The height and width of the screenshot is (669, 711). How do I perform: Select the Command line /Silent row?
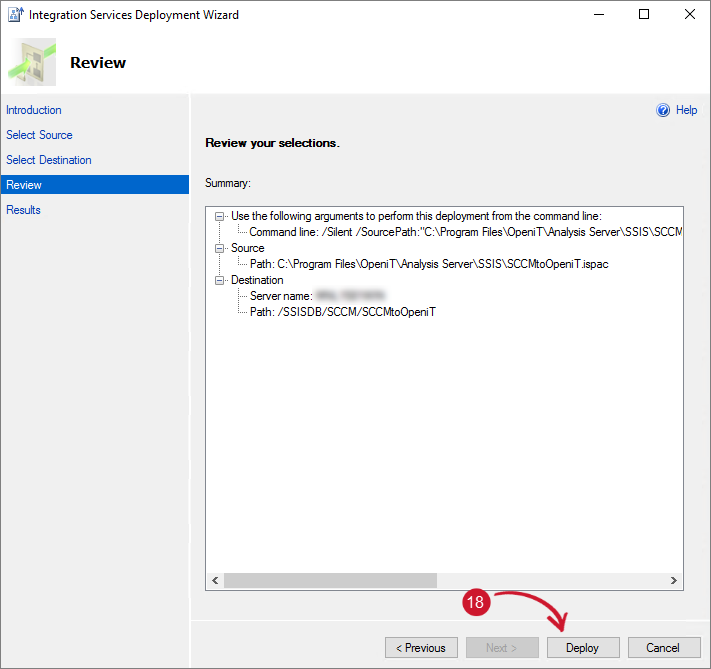466,232
